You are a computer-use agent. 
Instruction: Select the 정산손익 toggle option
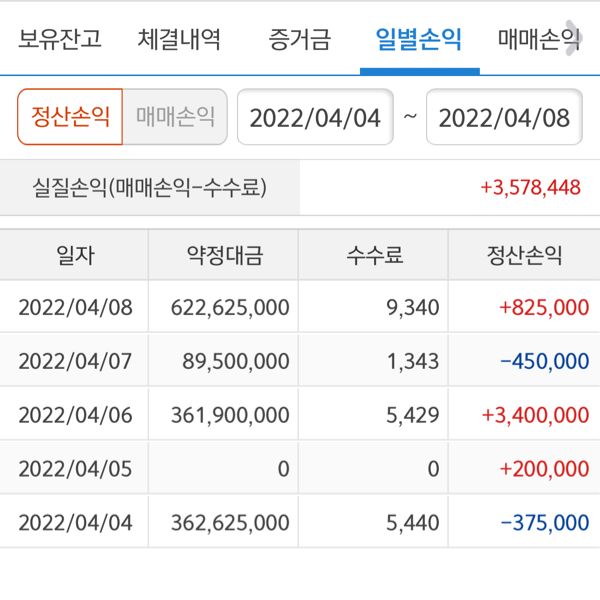point(70,117)
